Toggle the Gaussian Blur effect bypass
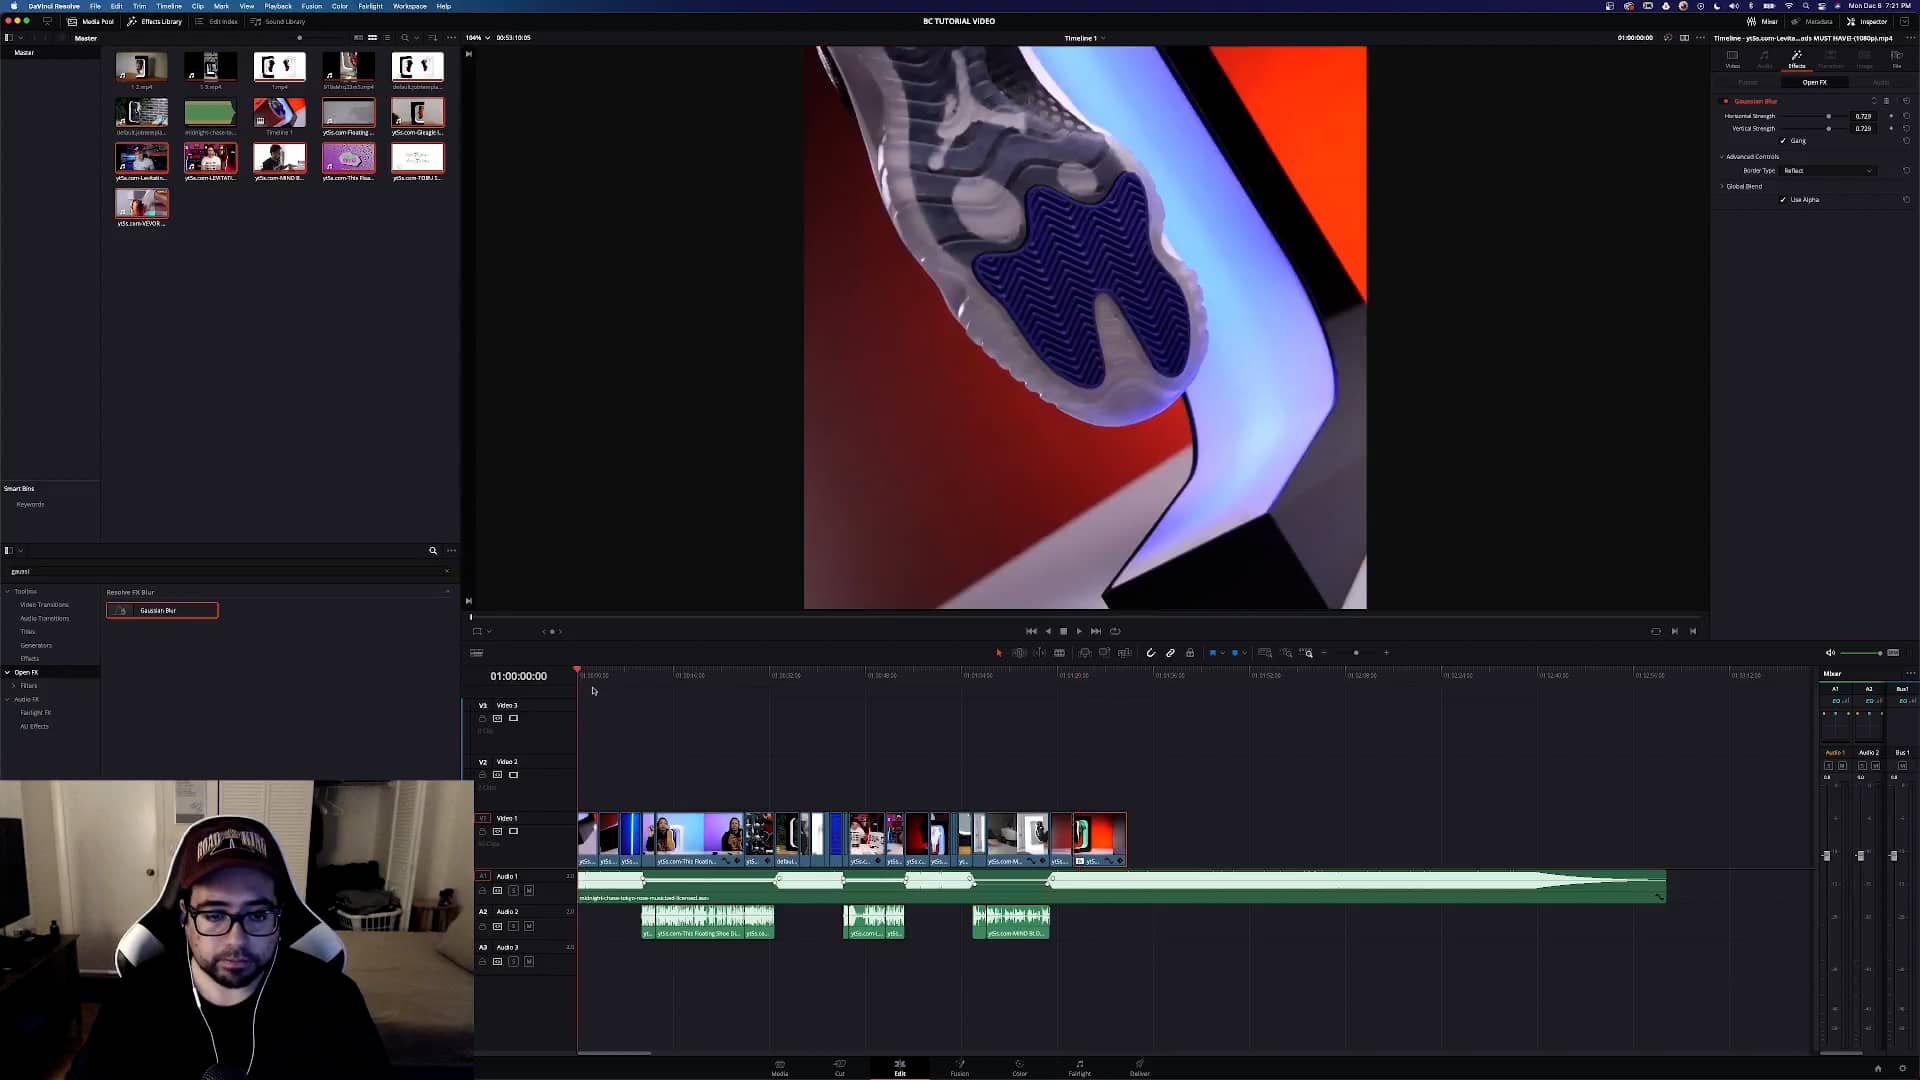1920x1080 pixels. pos(1725,101)
